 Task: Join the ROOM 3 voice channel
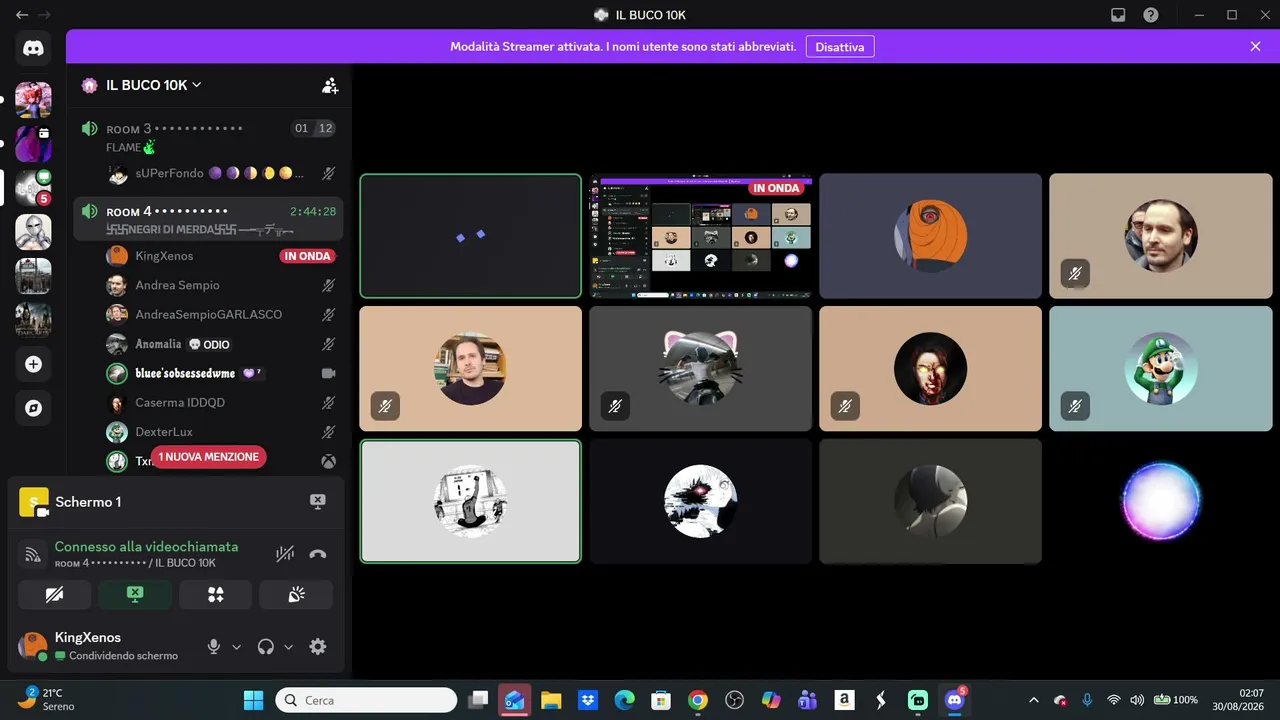(x=208, y=137)
